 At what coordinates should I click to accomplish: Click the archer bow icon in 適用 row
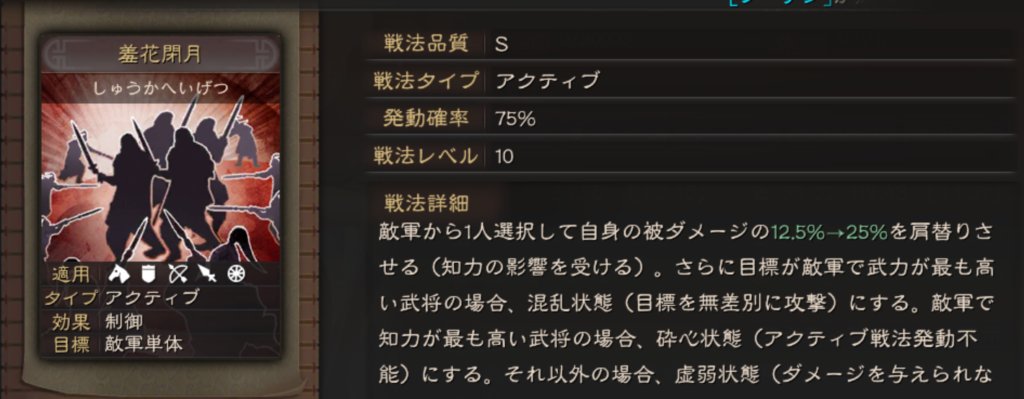coord(176,274)
